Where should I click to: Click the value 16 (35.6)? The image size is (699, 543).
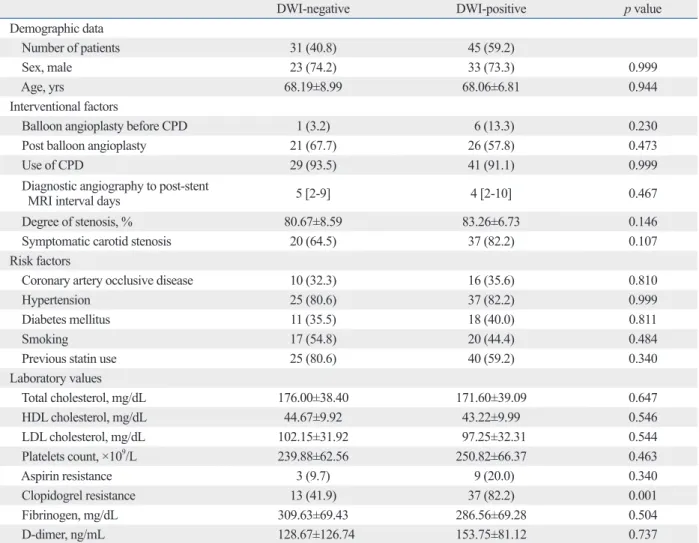491,280
